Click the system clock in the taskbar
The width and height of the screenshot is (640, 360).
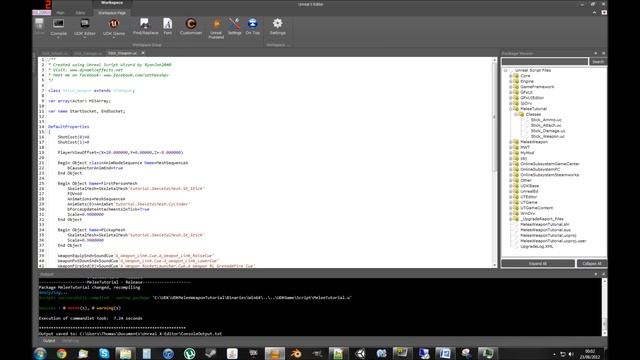point(590,354)
